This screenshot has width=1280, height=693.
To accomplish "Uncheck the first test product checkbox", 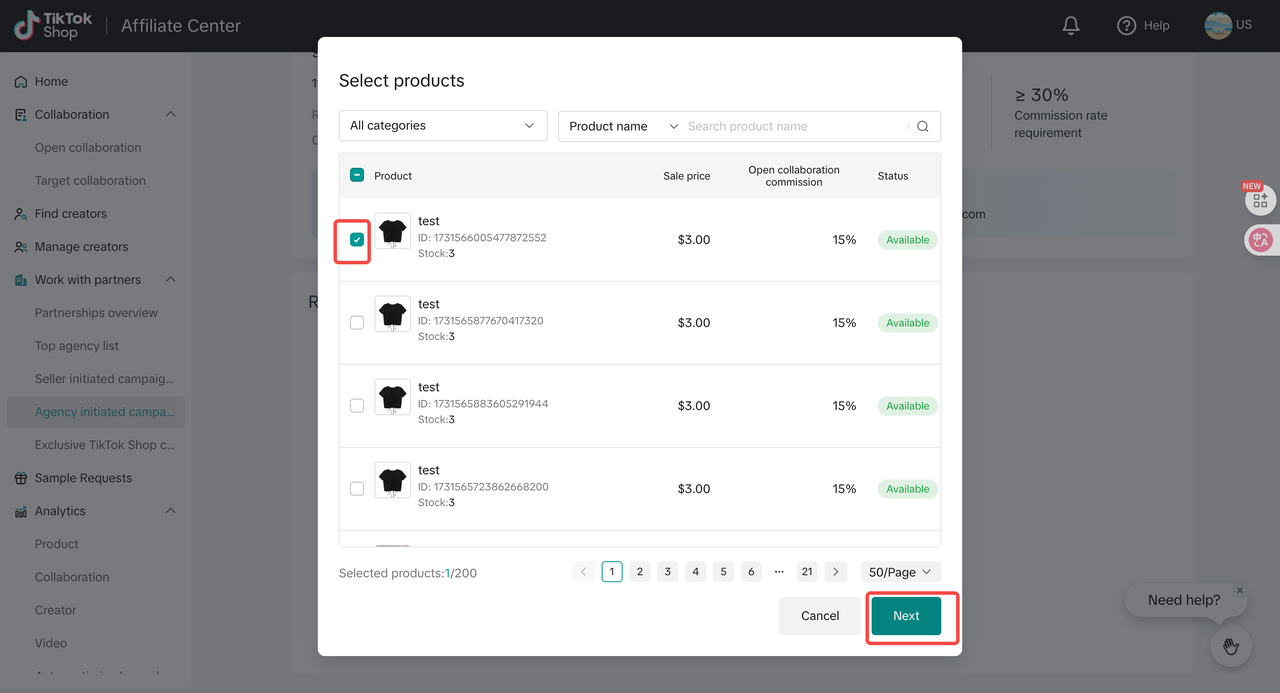I will coord(357,240).
